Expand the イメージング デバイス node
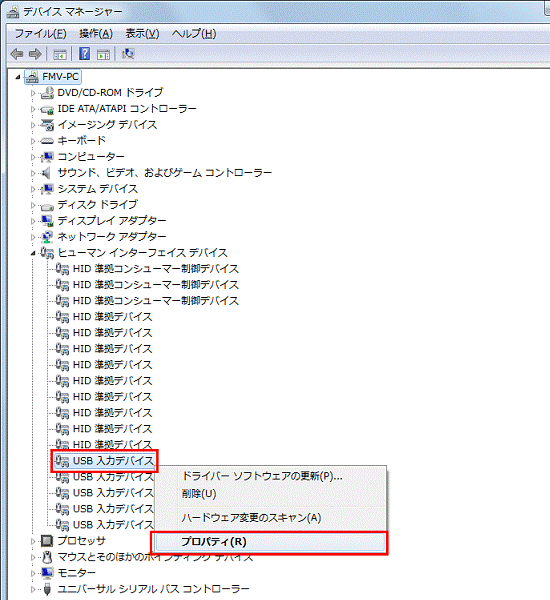Screen dimensions: 550x600 pyautogui.click(x=33, y=125)
